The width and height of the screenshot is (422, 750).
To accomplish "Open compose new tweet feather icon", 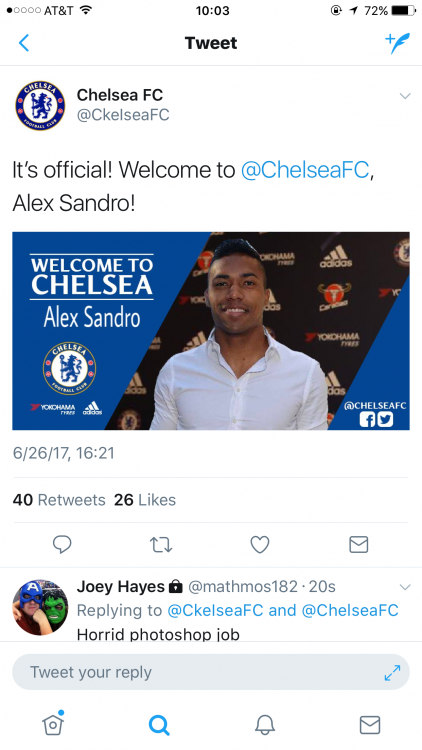I will click(x=398, y=43).
